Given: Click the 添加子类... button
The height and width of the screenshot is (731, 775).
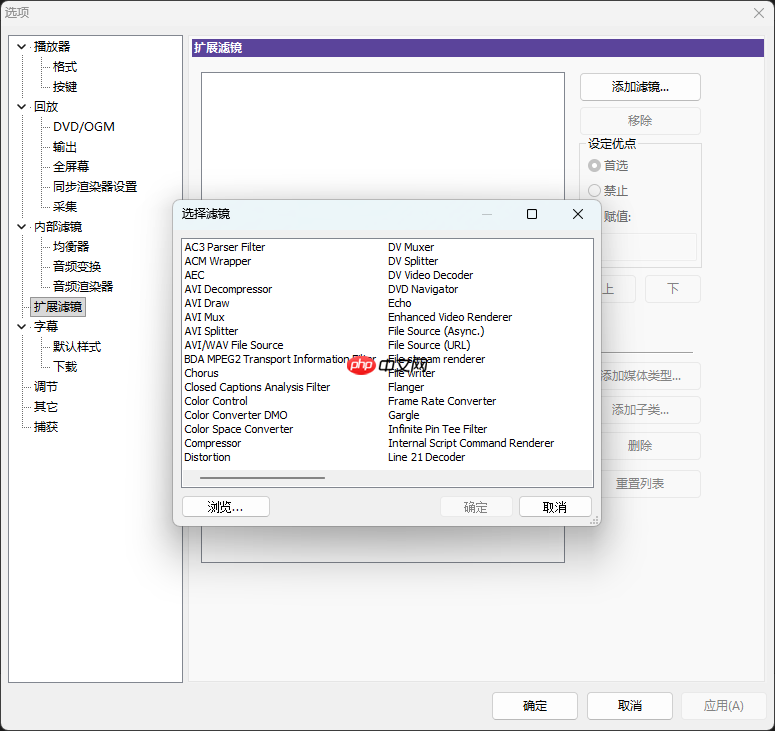Looking at the screenshot, I should coord(650,410).
